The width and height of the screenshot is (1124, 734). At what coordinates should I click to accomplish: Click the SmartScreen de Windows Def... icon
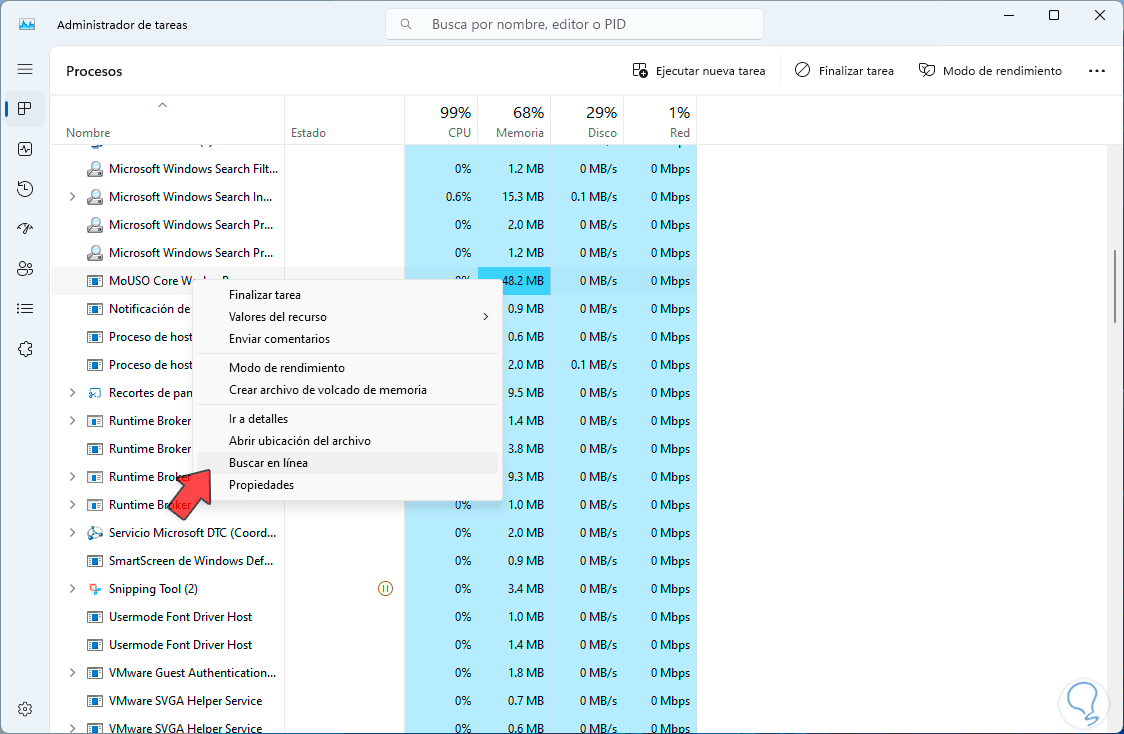(95, 561)
